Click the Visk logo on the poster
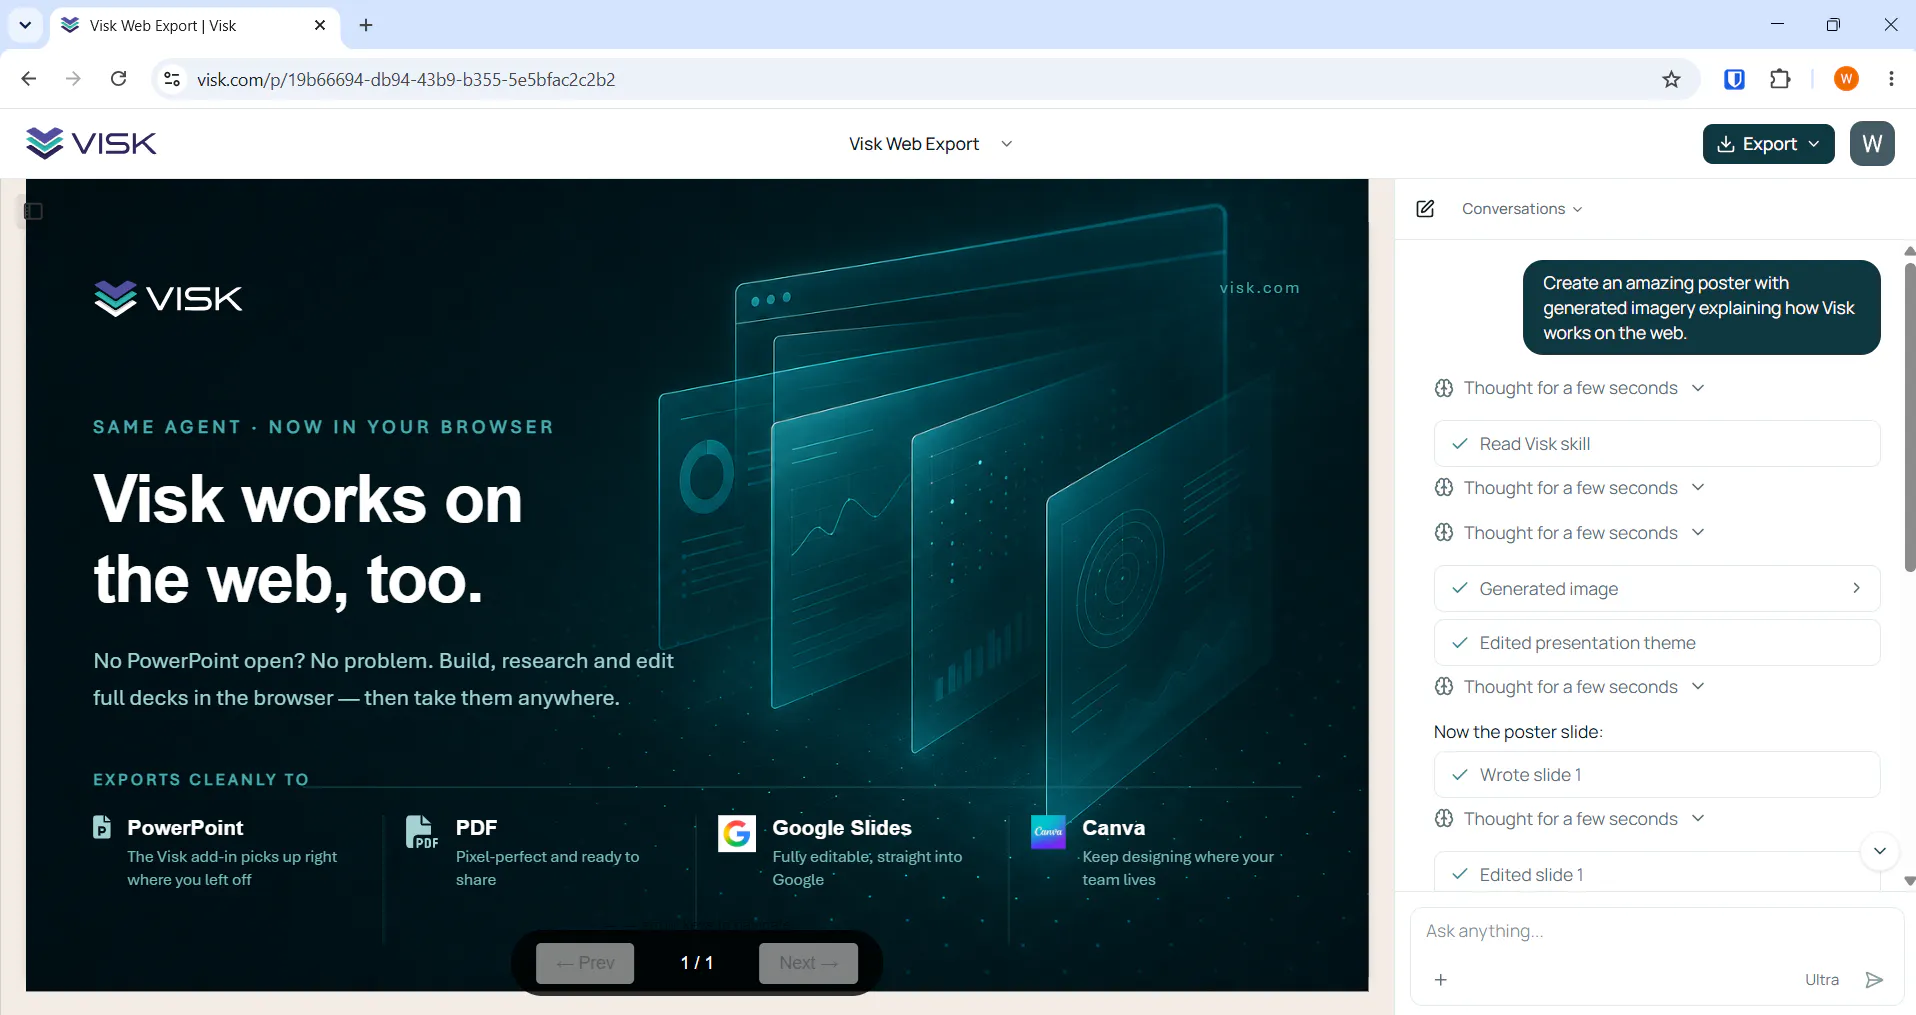 [x=168, y=298]
